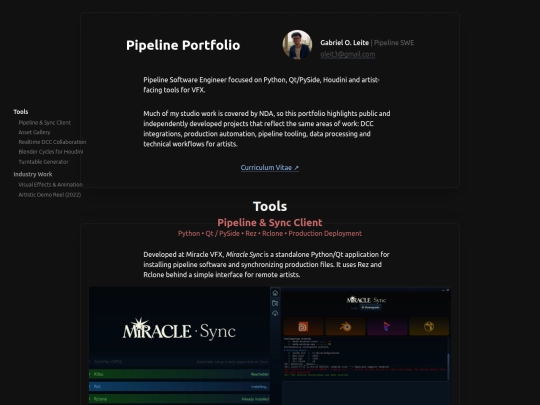Click the Pipeline & Sync Client title

(x=270, y=222)
